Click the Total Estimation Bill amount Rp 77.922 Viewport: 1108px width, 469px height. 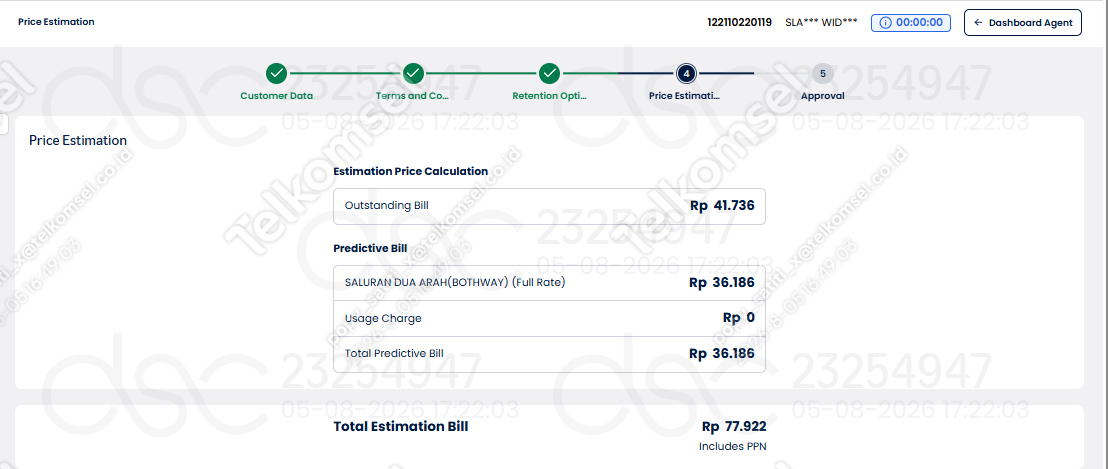pyautogui.click(x=733, y=427)
